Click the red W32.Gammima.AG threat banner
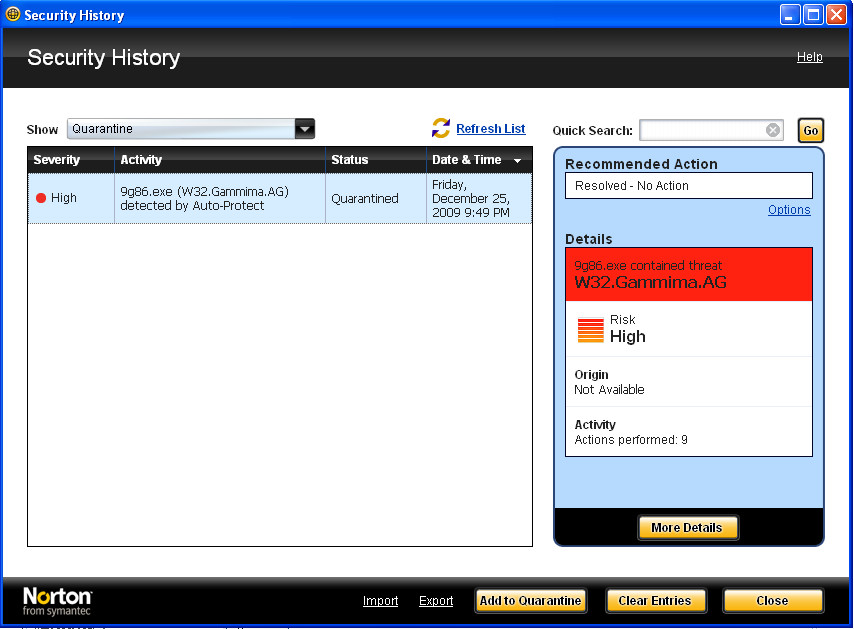 tap(688, 274)
